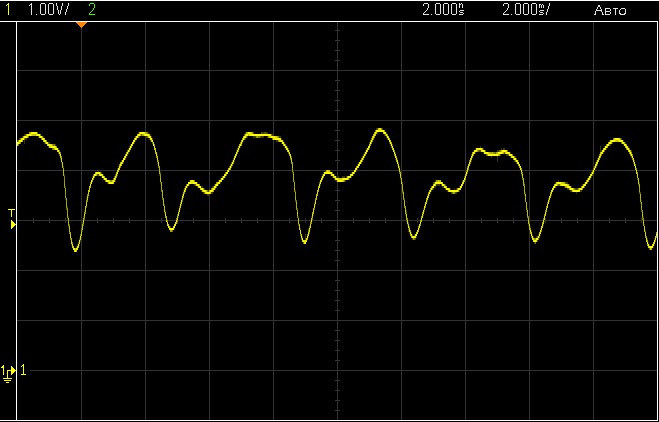
Task: Click the 2.000 time delay readout
Action: (443, 10)
